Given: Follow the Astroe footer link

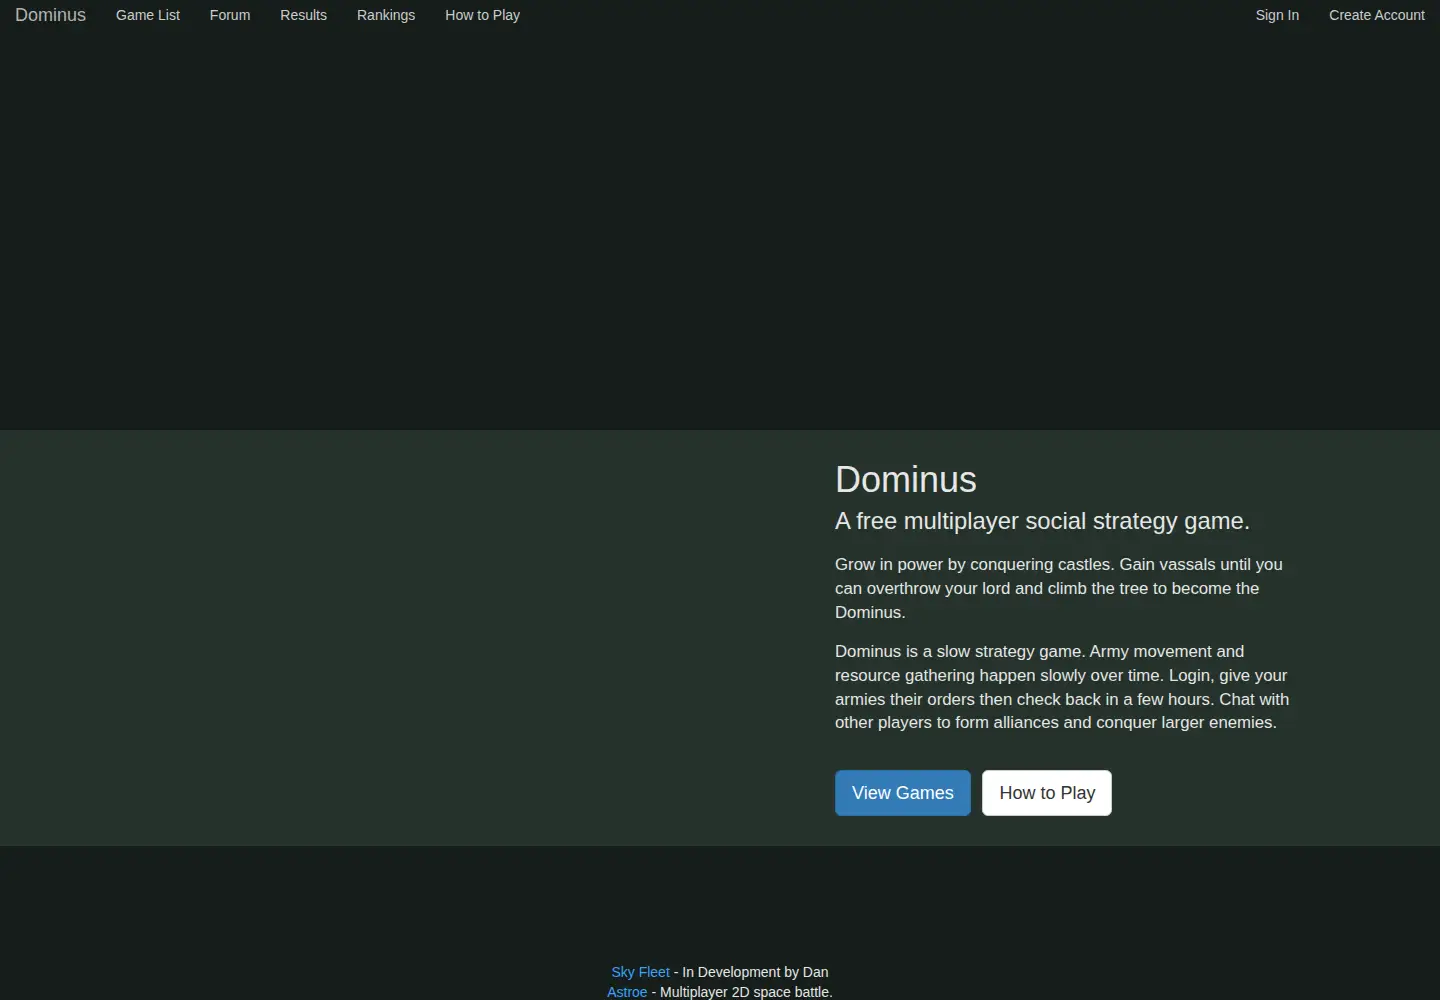Looking at the screenshot, I should [627, 992].
